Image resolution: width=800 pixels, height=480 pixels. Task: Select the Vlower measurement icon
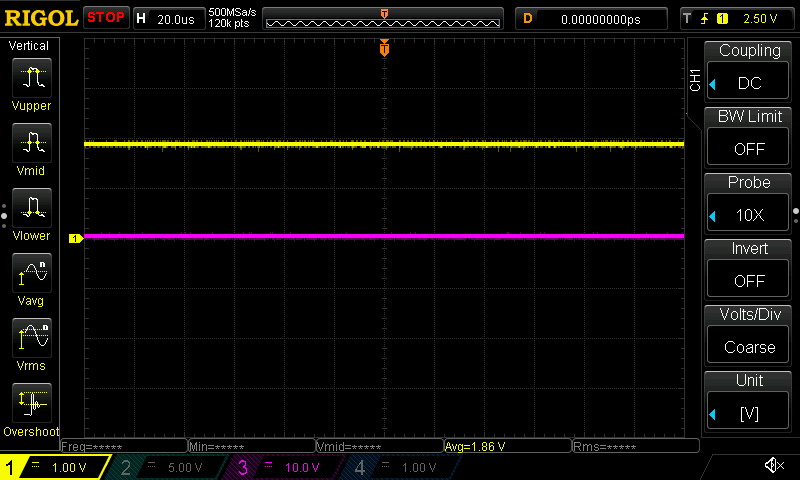click(32, 208)
